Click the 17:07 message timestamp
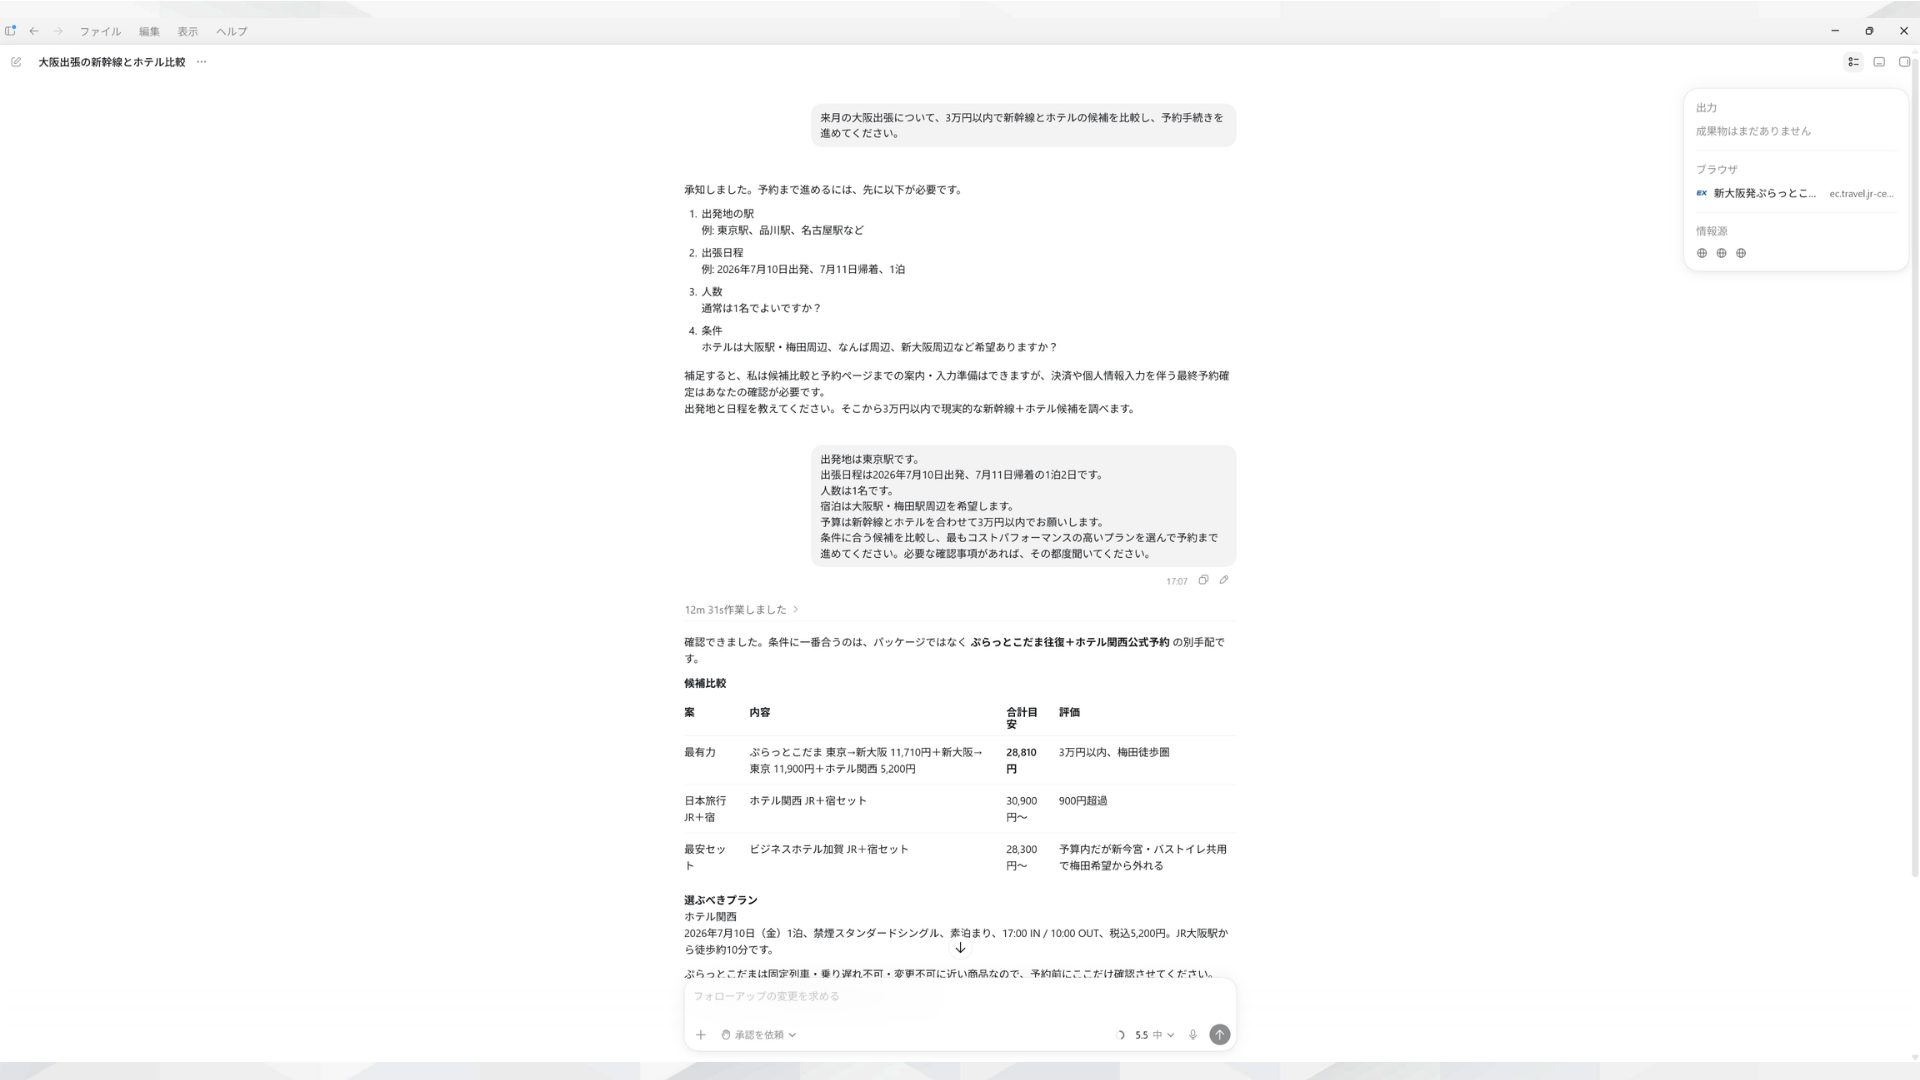The height and width of the screenshot is (1080, 1920). [1176, 581]
